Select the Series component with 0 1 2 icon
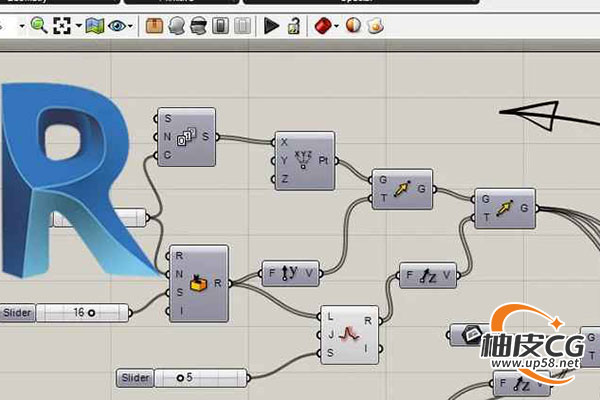The width and height of the screenshot is (600, 400). [x=186, y=137]
